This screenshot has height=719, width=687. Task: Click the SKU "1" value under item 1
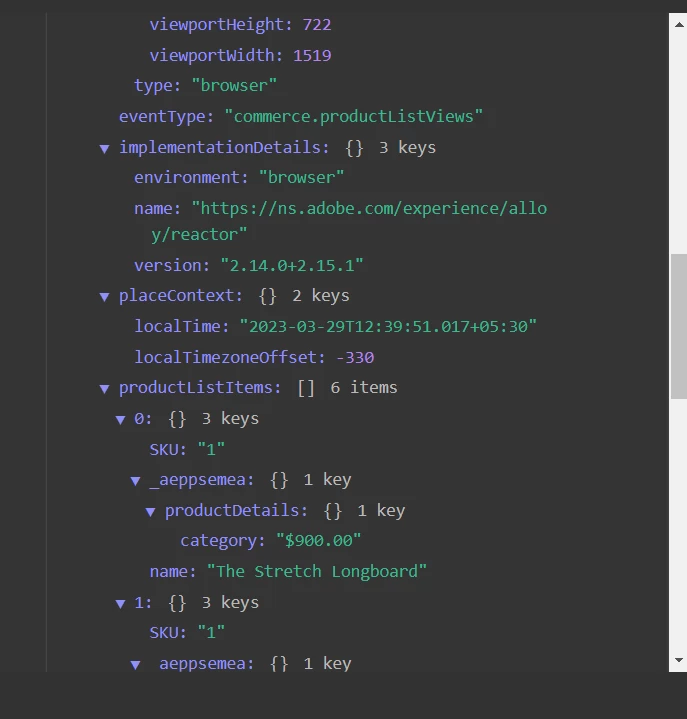tap(211, 633)
